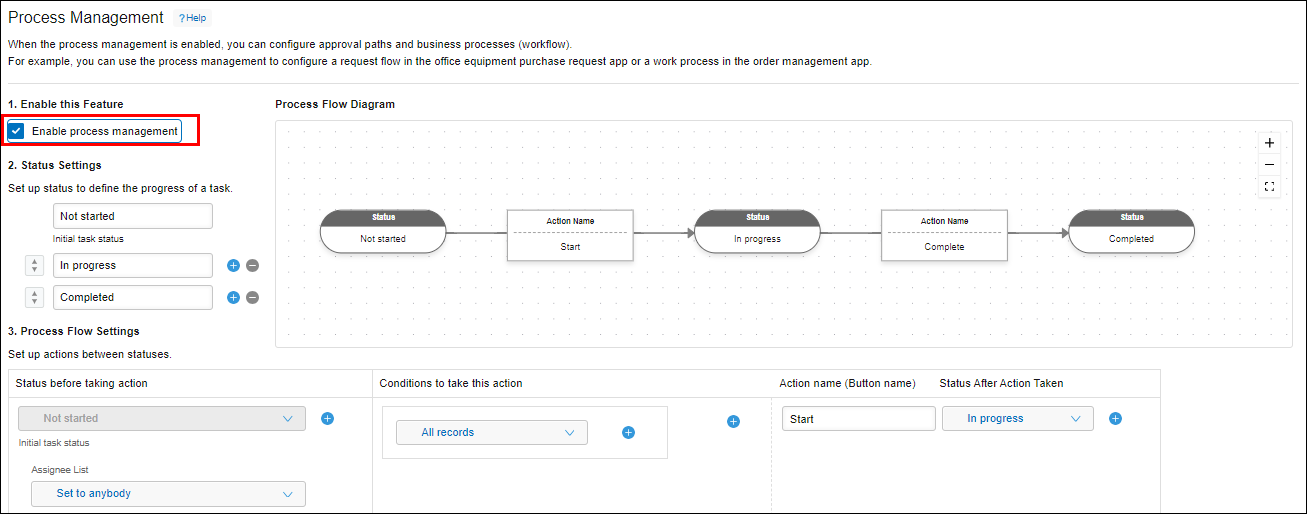Viewport: 1307px width, 514px height.
Task: Fit diagram to full screen icon
Action: tap(1269, 187)
